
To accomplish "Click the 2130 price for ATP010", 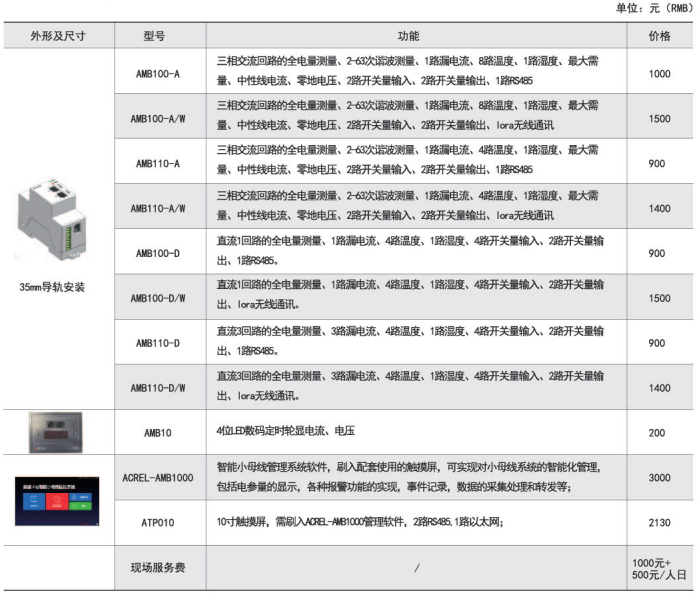I will 659,522.
